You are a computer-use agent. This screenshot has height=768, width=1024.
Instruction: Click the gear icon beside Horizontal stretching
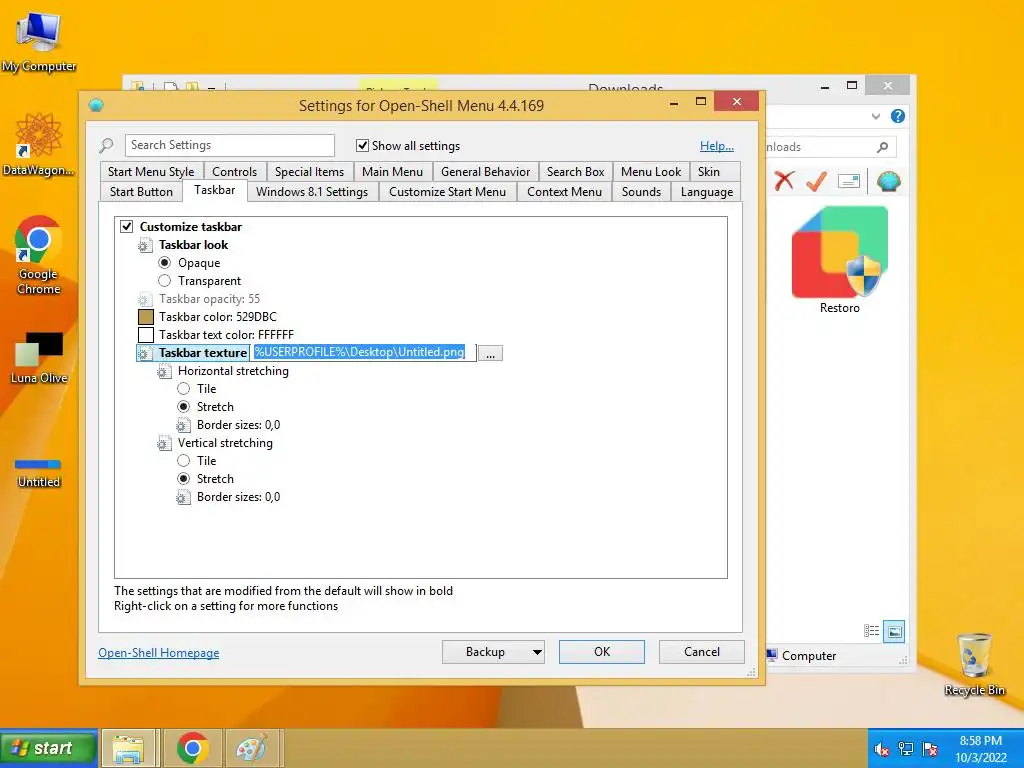pyautogui.click(x=164, y=372)
